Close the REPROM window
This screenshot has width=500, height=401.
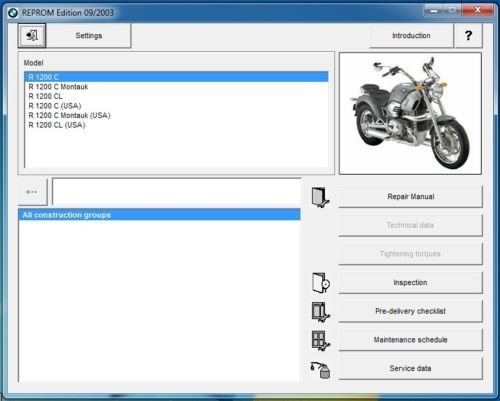(478, 10)
